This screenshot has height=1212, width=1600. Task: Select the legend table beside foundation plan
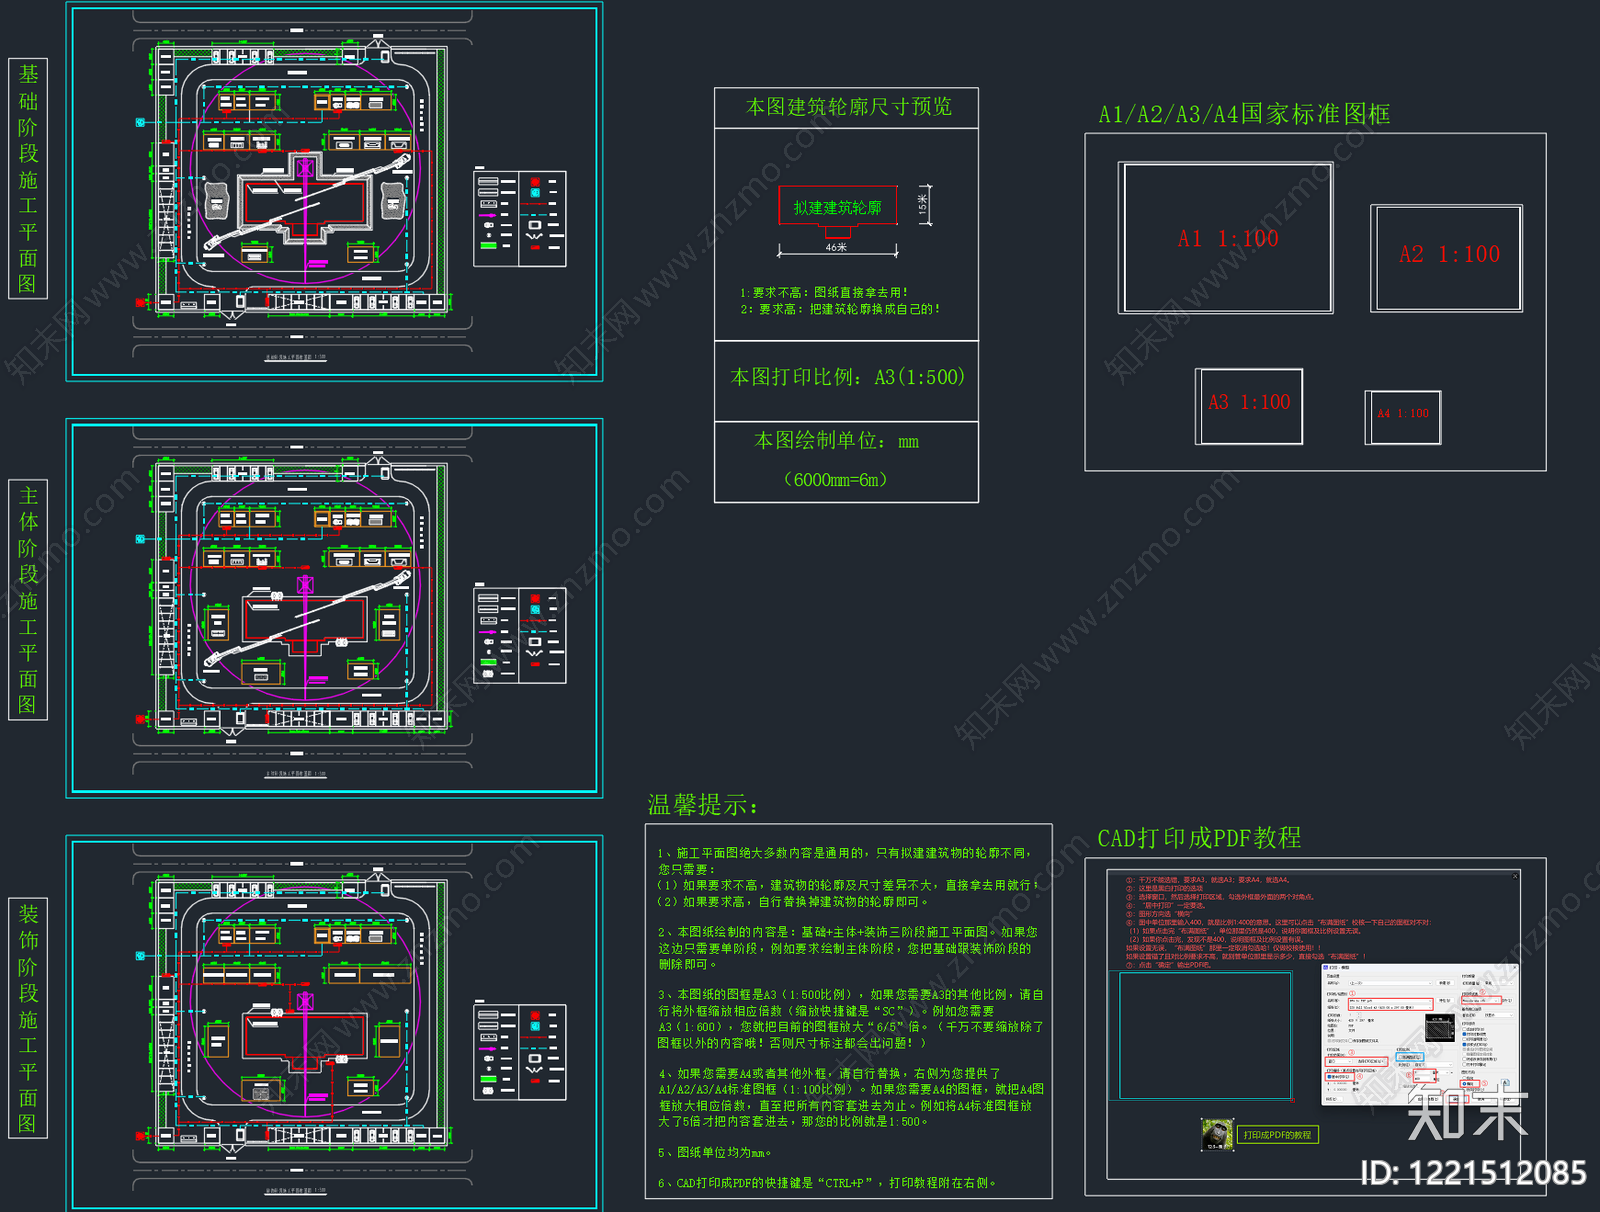click(520, 219)
